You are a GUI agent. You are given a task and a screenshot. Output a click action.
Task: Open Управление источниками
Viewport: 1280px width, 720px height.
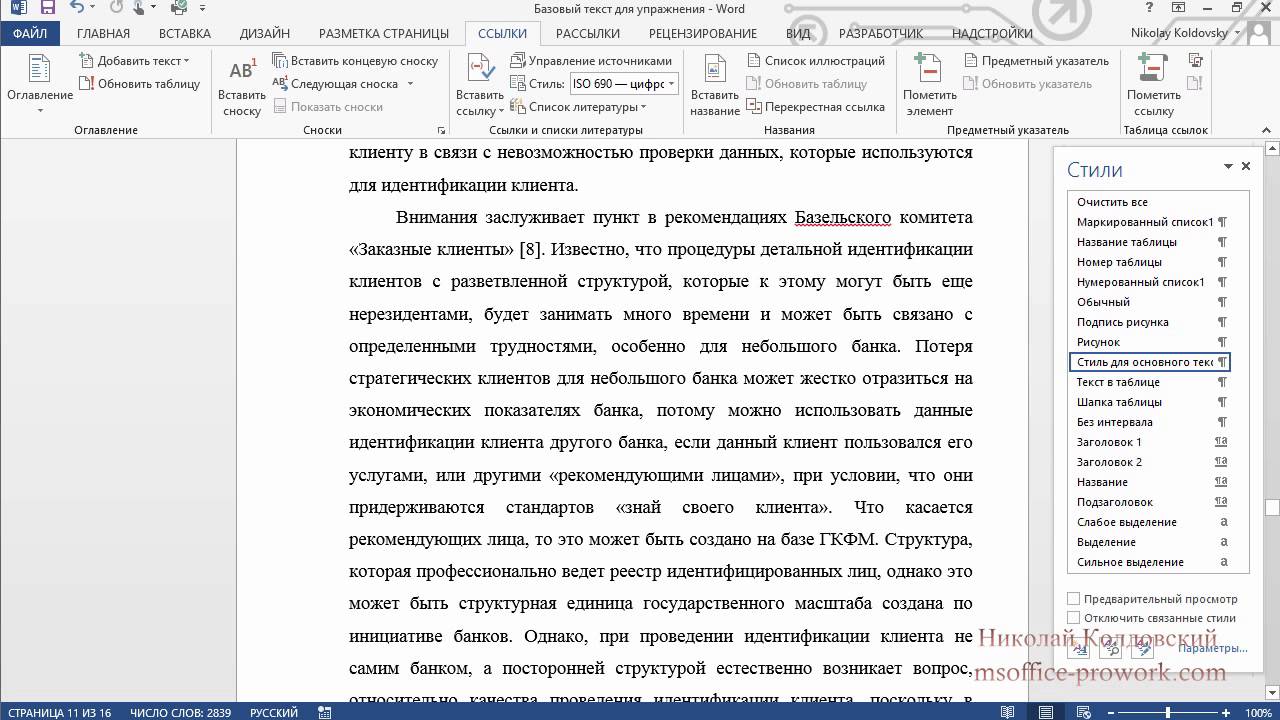click(x=590, y=61)
